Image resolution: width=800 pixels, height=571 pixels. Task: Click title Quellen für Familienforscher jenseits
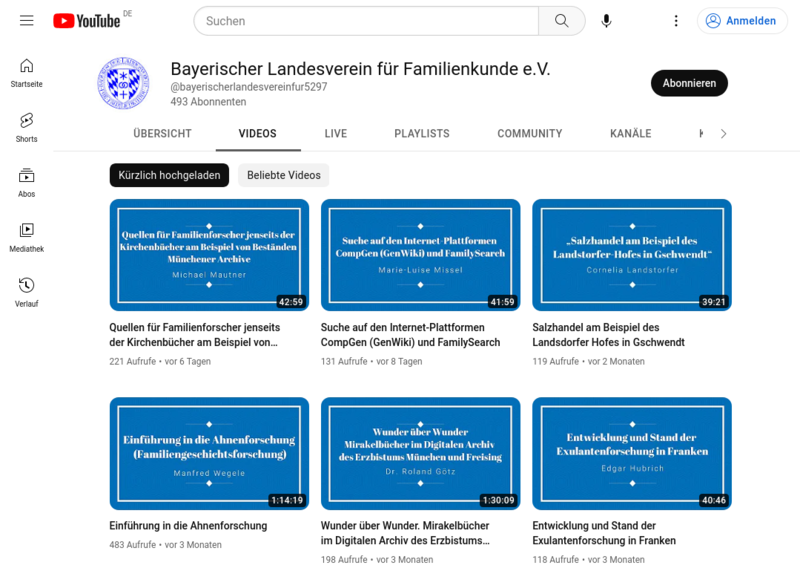pyautogui.click(x=195, y=335)
